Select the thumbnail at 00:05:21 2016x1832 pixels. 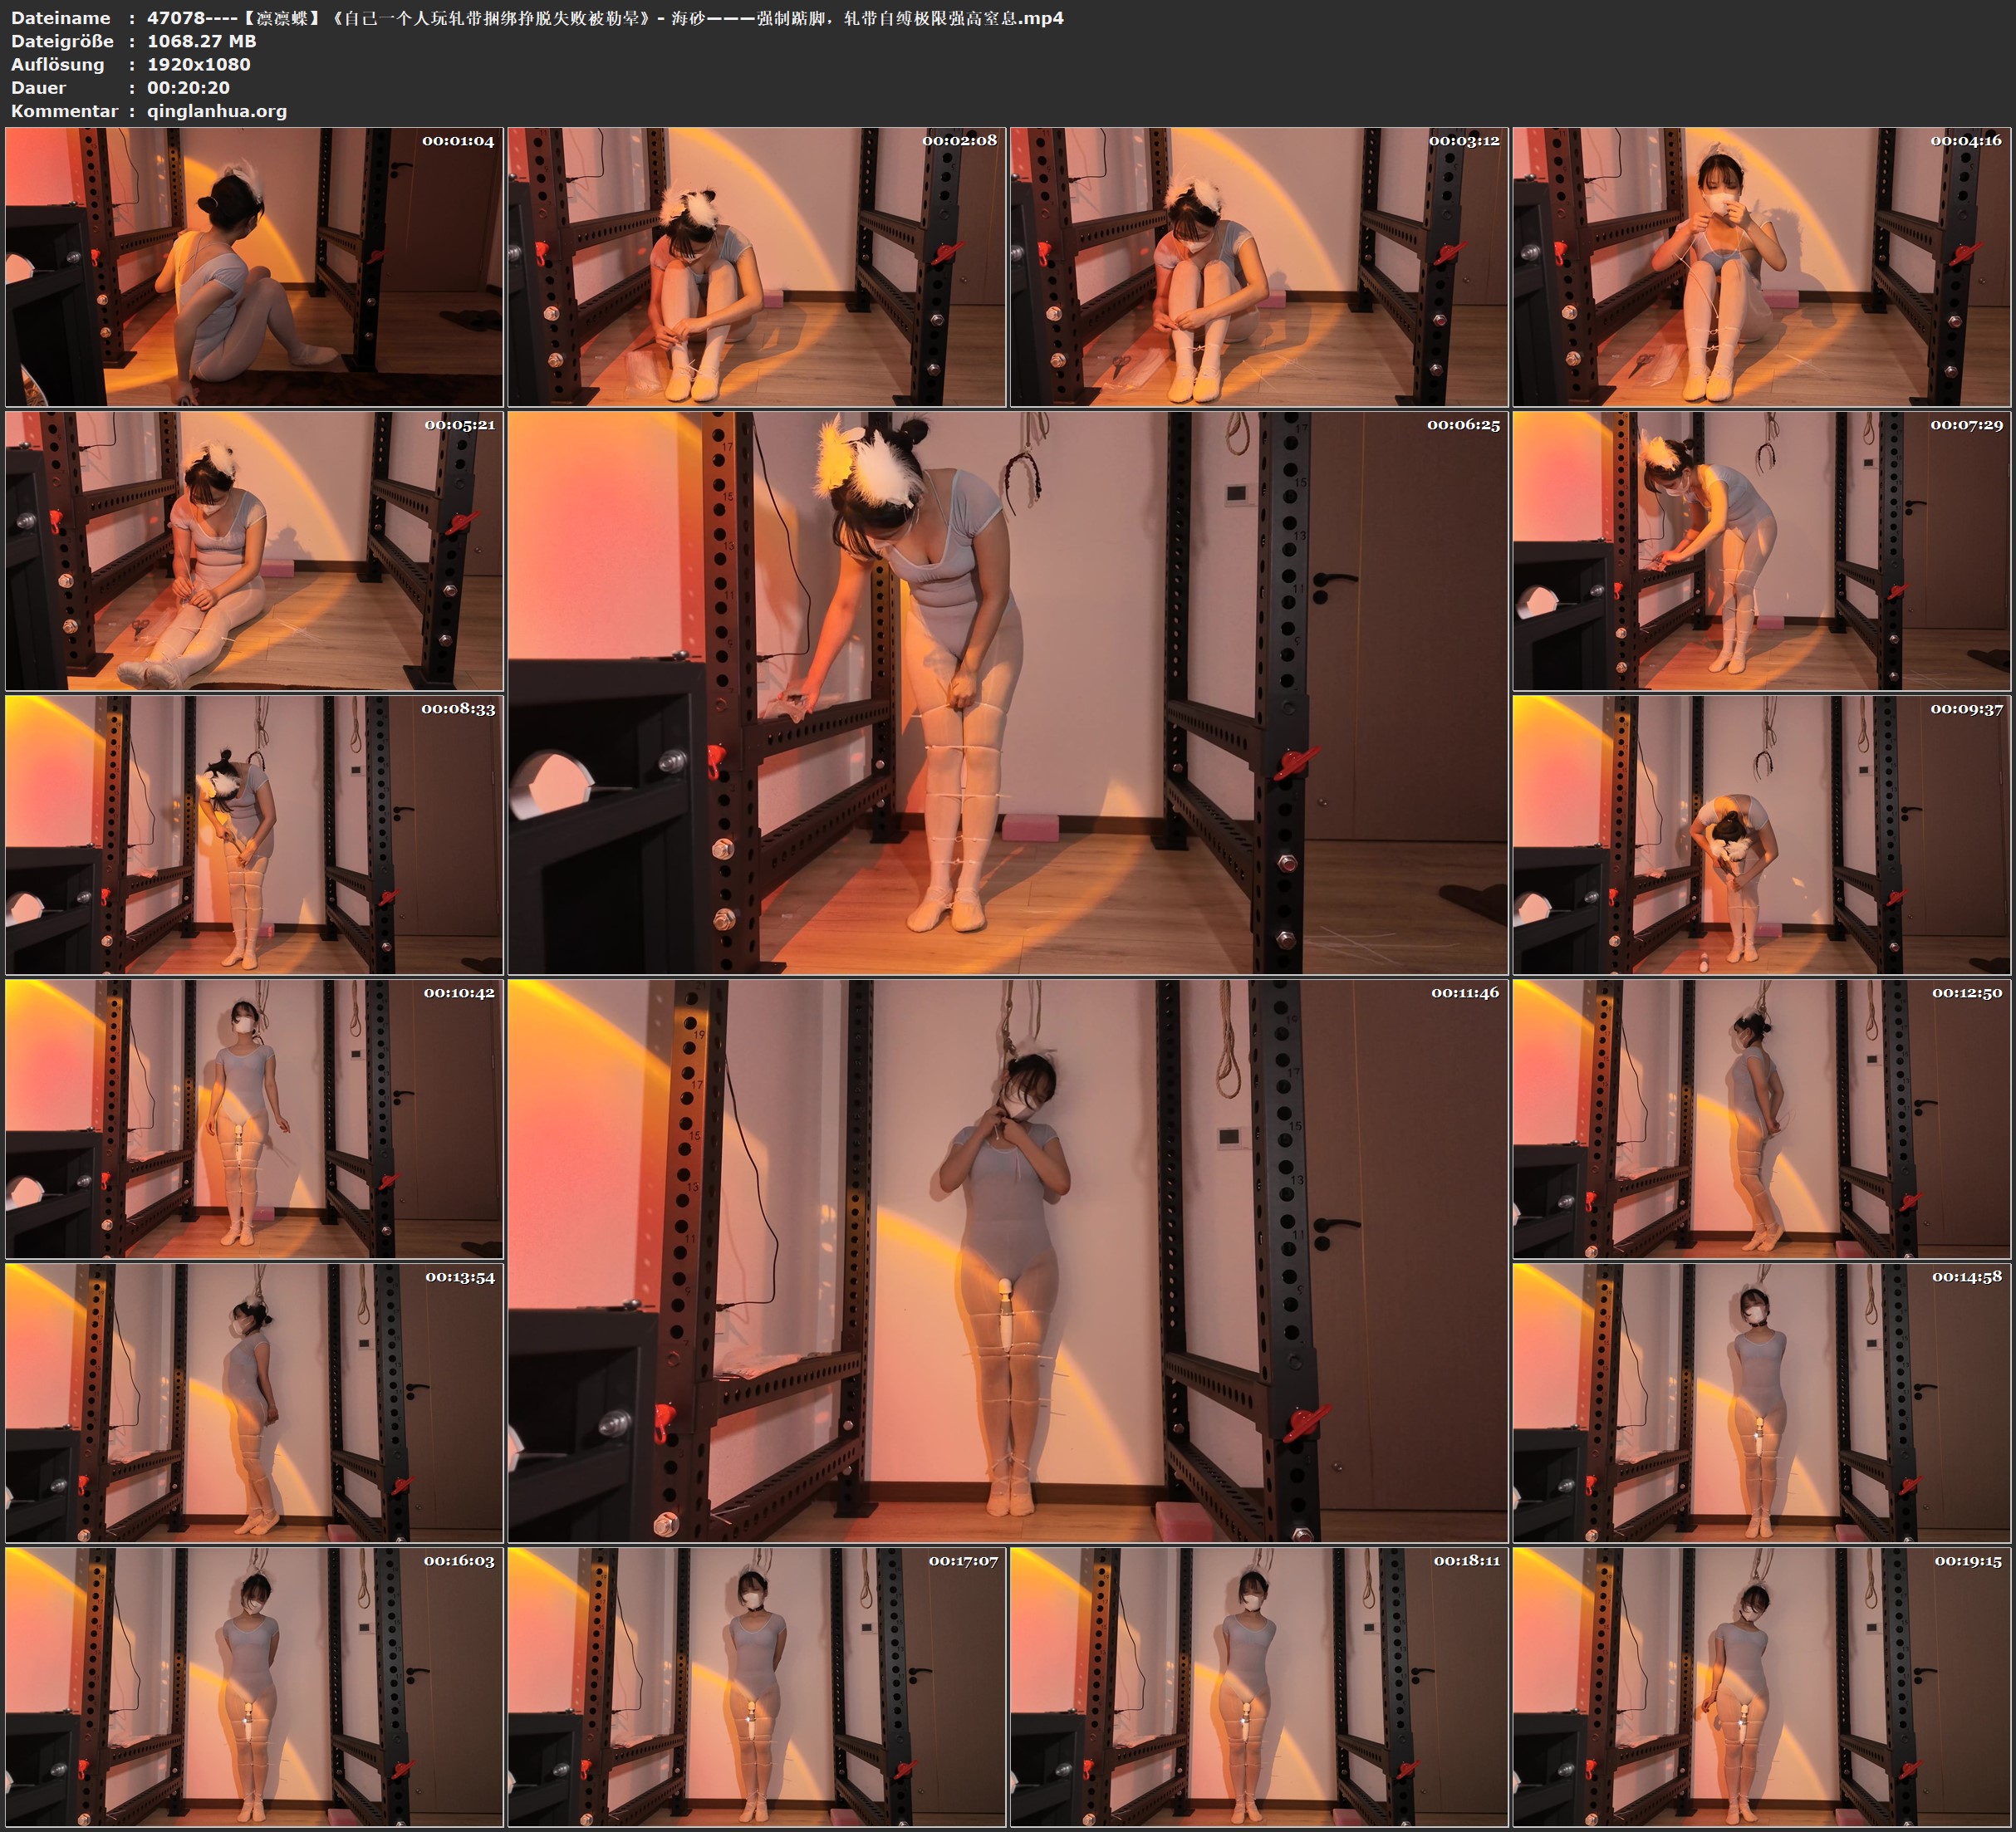pos(254,551)
